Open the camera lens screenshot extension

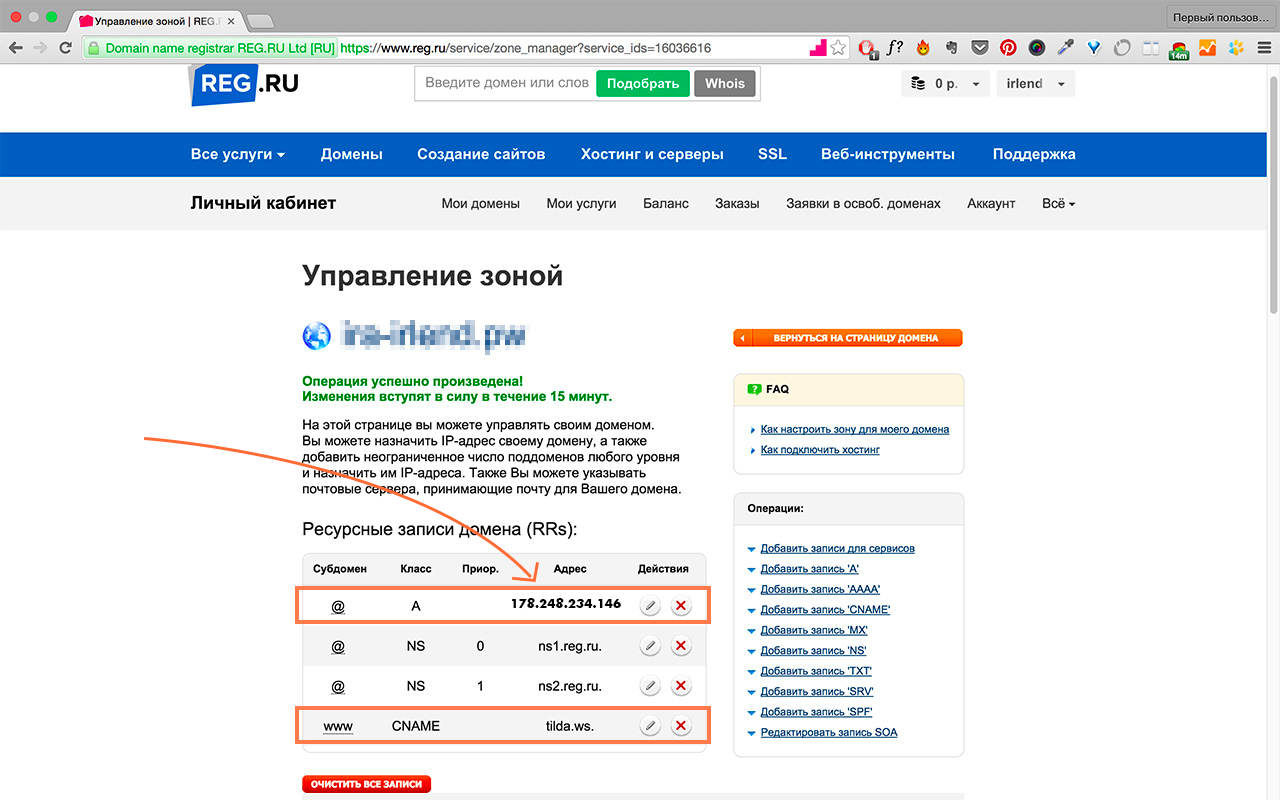click(1037, 47)
